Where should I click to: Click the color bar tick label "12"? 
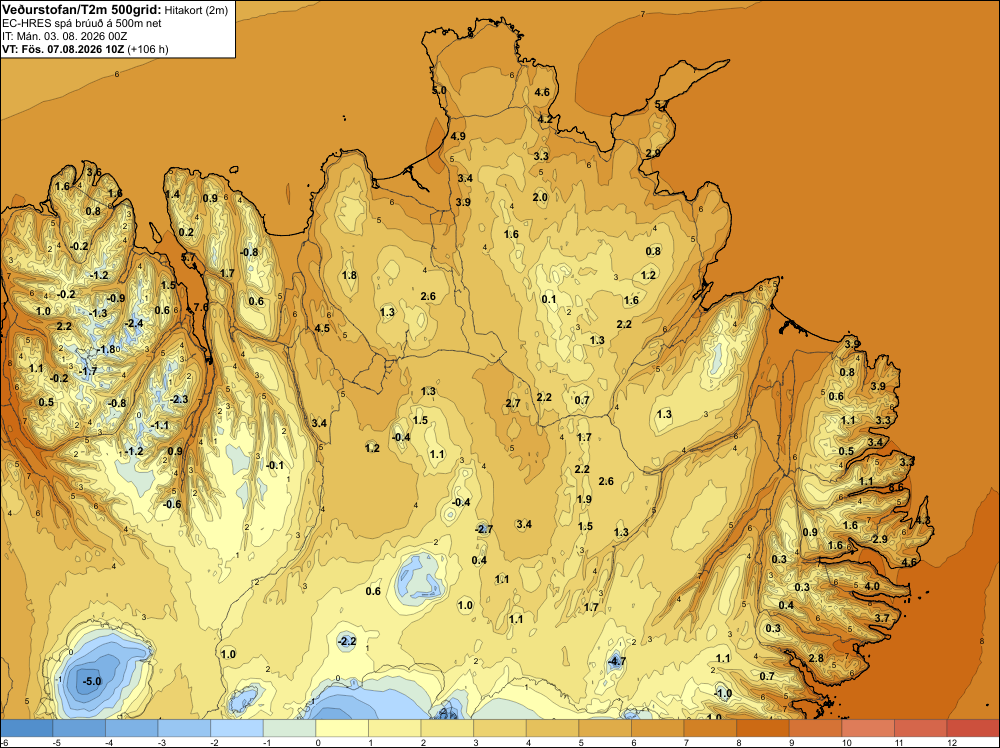point(952,742)
